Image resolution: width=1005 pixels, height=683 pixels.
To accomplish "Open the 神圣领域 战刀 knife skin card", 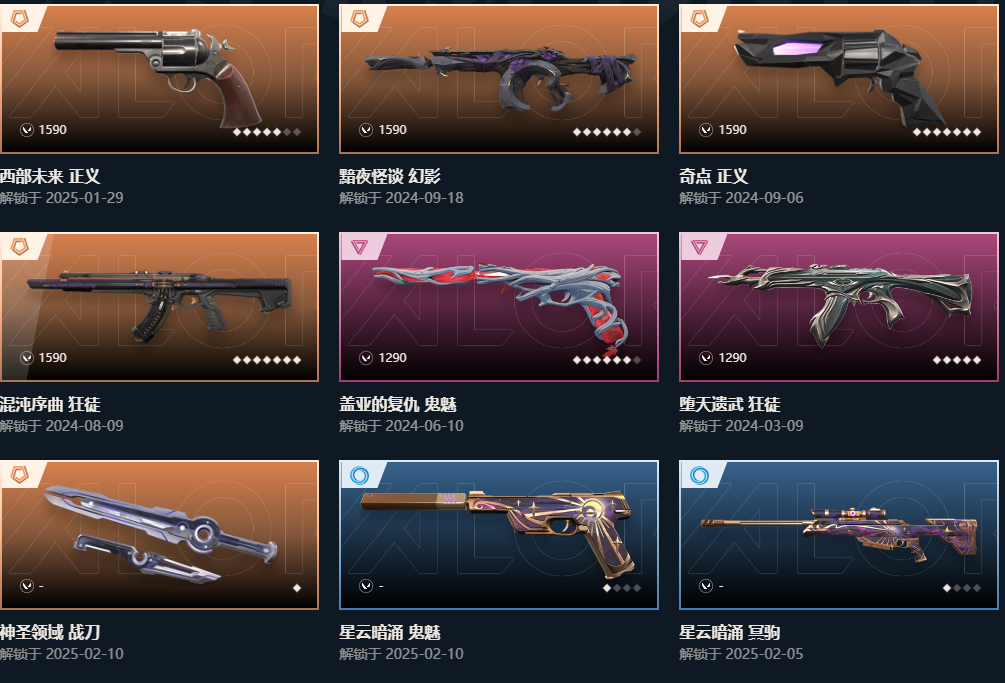I will pos(159,535).
